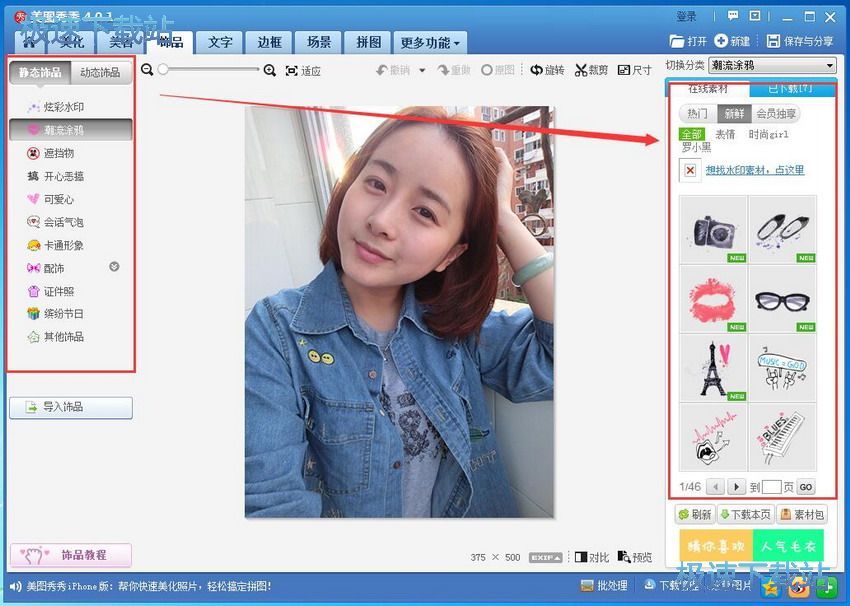Go to previous material page arrow
The width and height of the screenshot is (850, 606).
(716, 487)
